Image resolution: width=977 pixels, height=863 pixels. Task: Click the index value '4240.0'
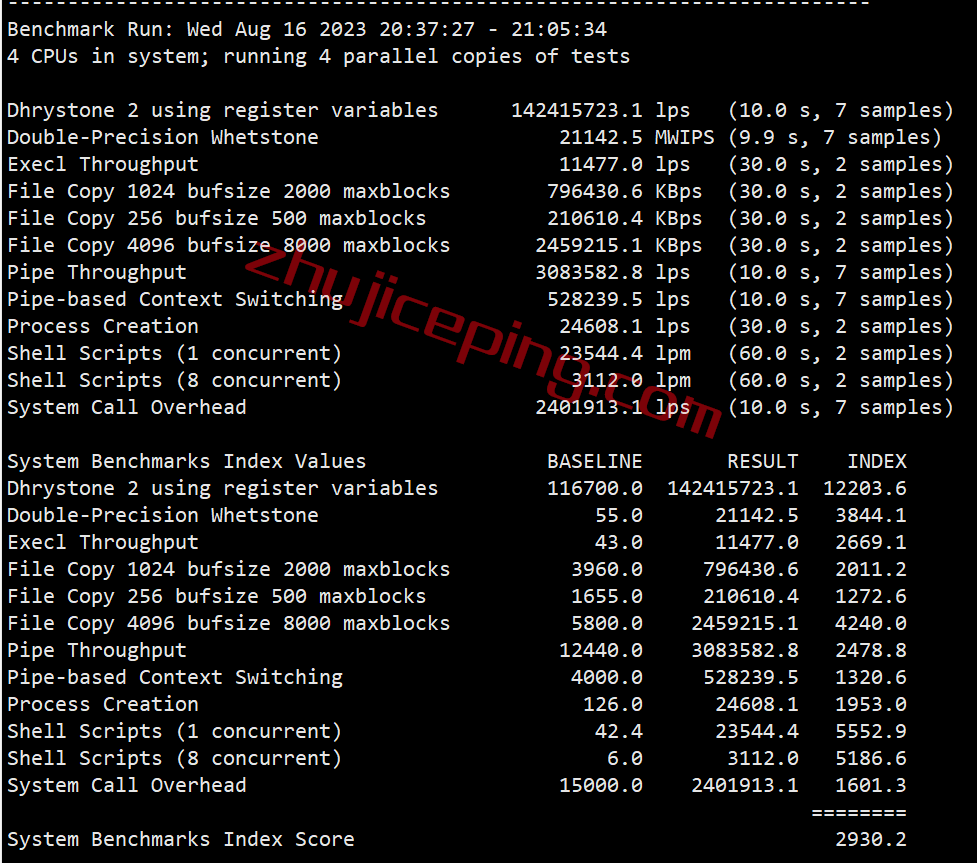[x=870, y=623]
